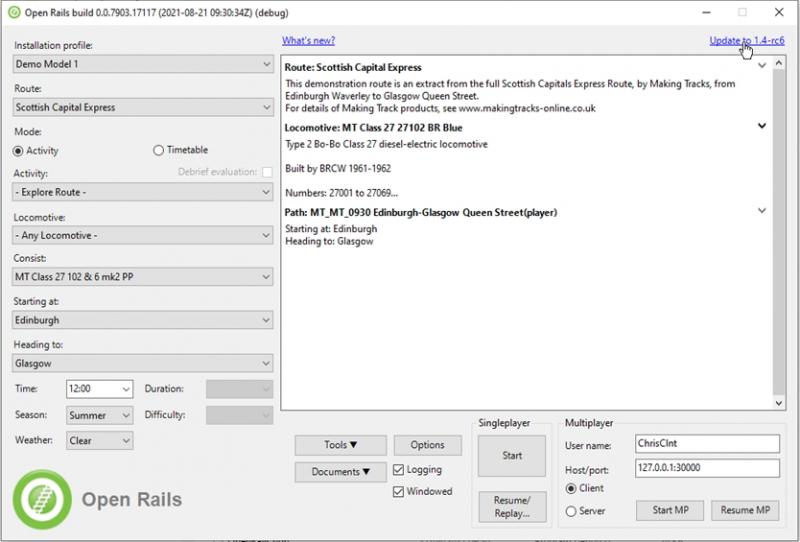The image size is (800, 542).
Task: Open the Weather dropdown showing Clear
Action: [x=99, y=440]
